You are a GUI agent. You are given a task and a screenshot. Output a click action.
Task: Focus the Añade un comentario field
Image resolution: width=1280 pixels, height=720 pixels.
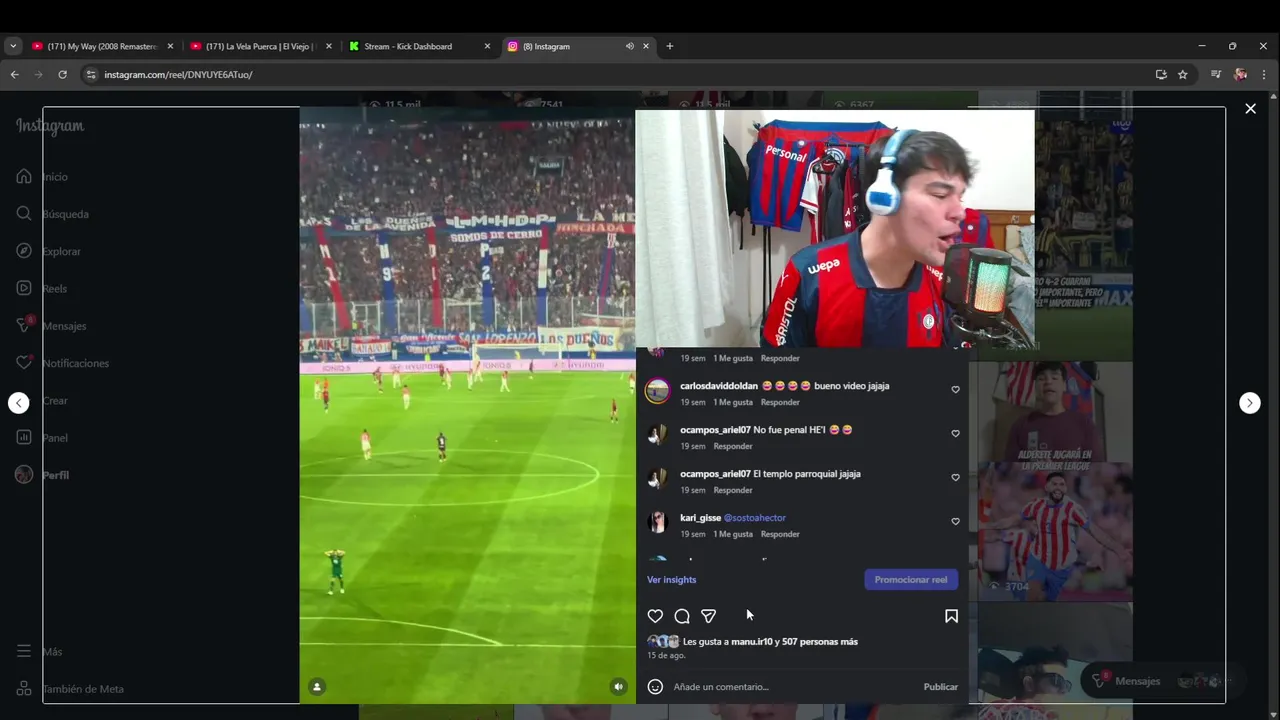790,687
